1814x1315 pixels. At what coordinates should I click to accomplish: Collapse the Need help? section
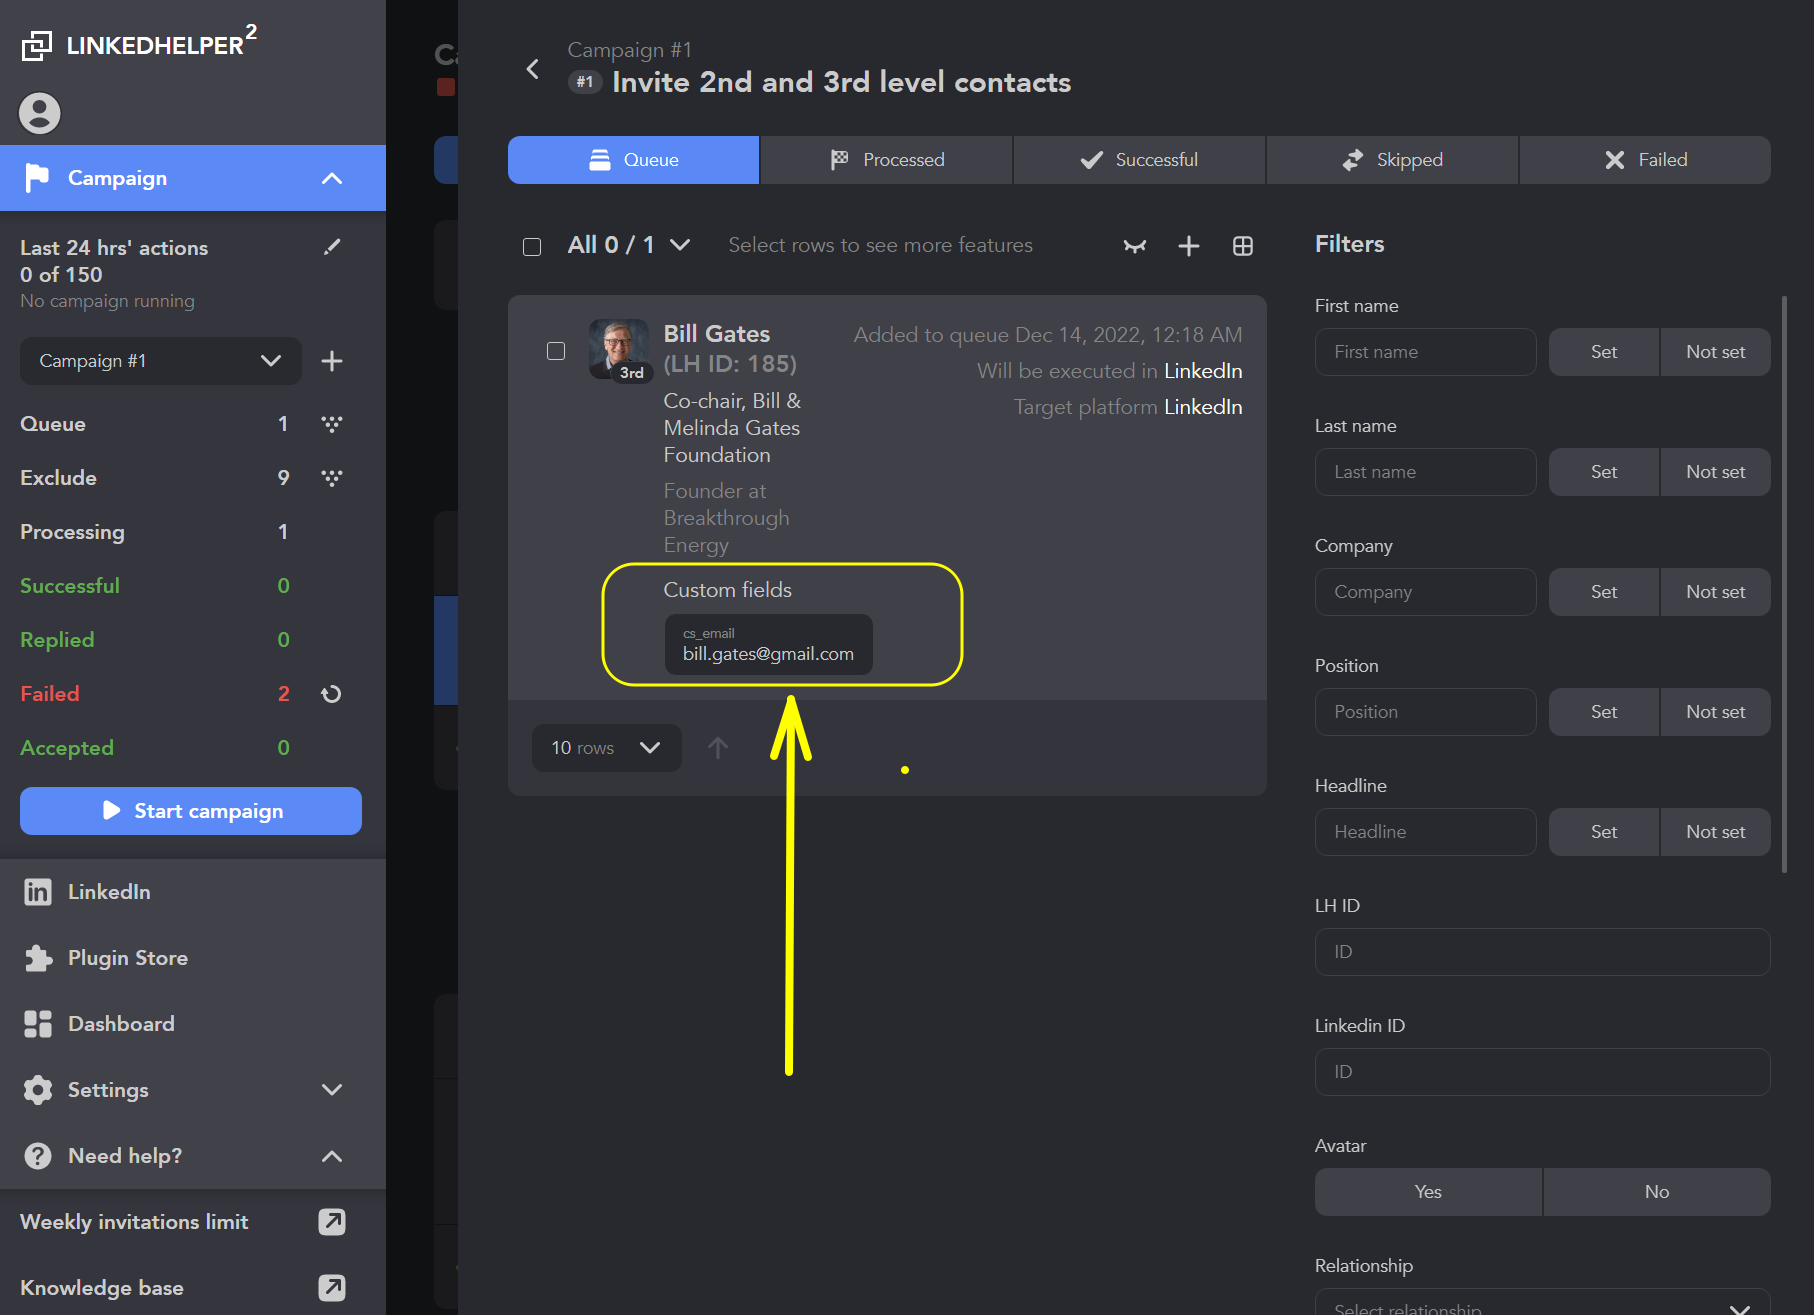click(332, 1156)
